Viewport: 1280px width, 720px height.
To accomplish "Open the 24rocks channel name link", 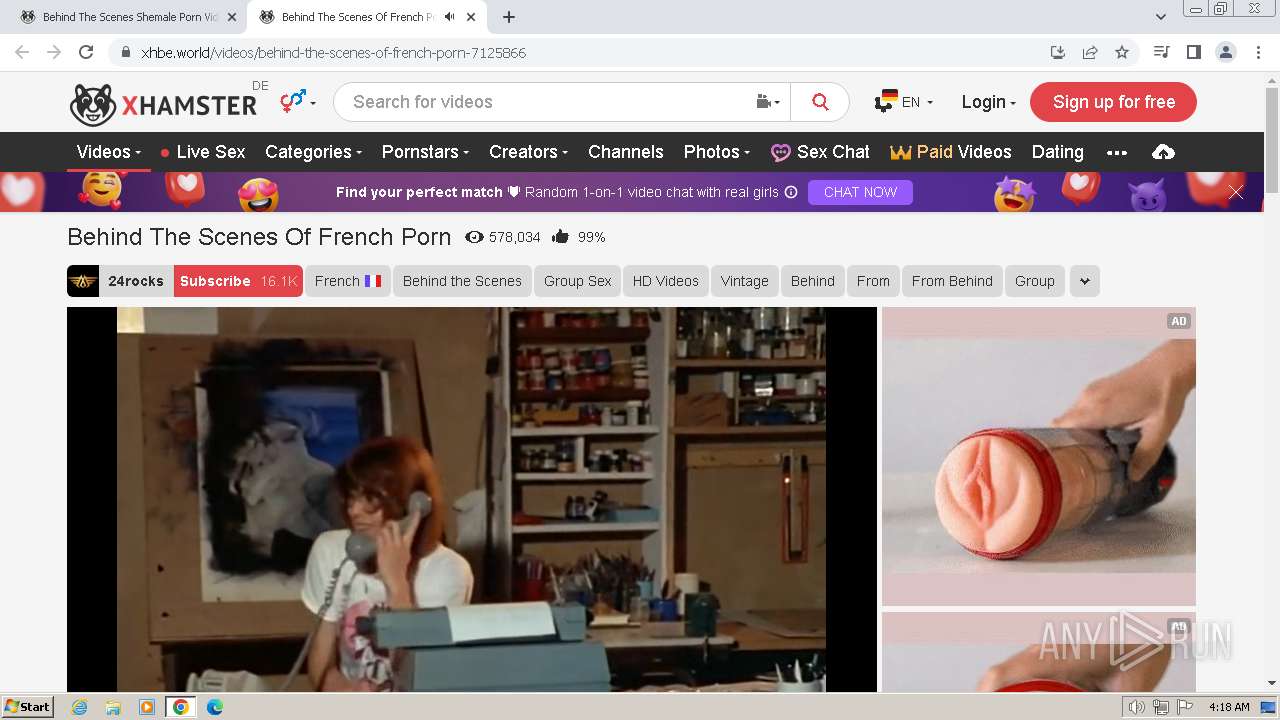I will (x=136, y=281).
